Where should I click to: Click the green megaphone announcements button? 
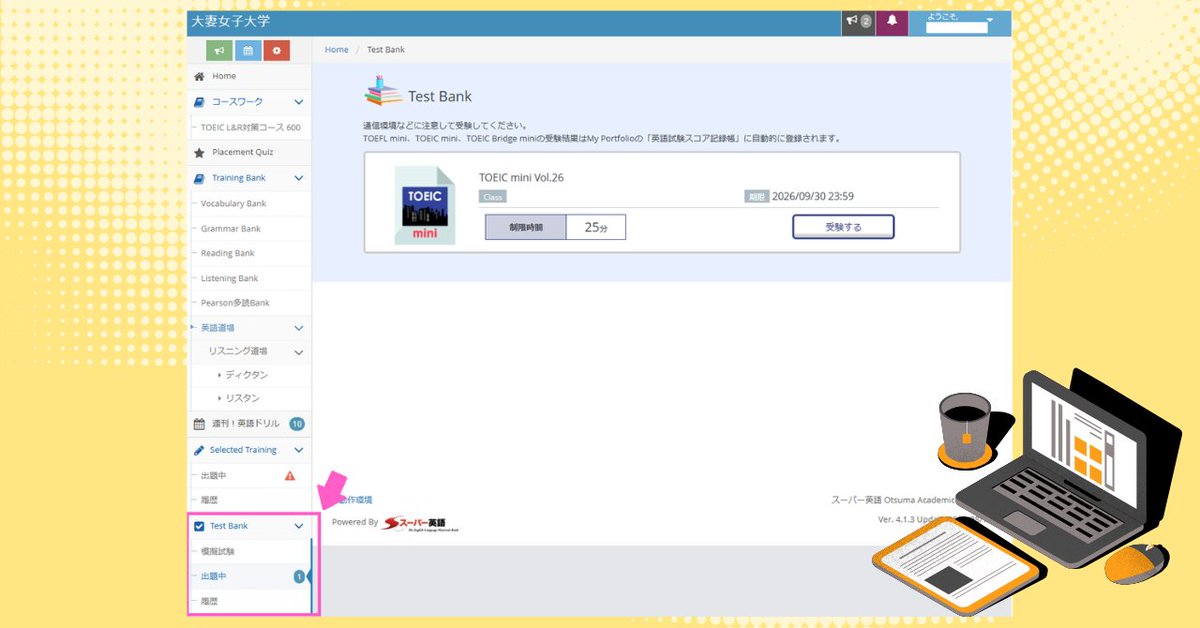[x=219, y=50]
